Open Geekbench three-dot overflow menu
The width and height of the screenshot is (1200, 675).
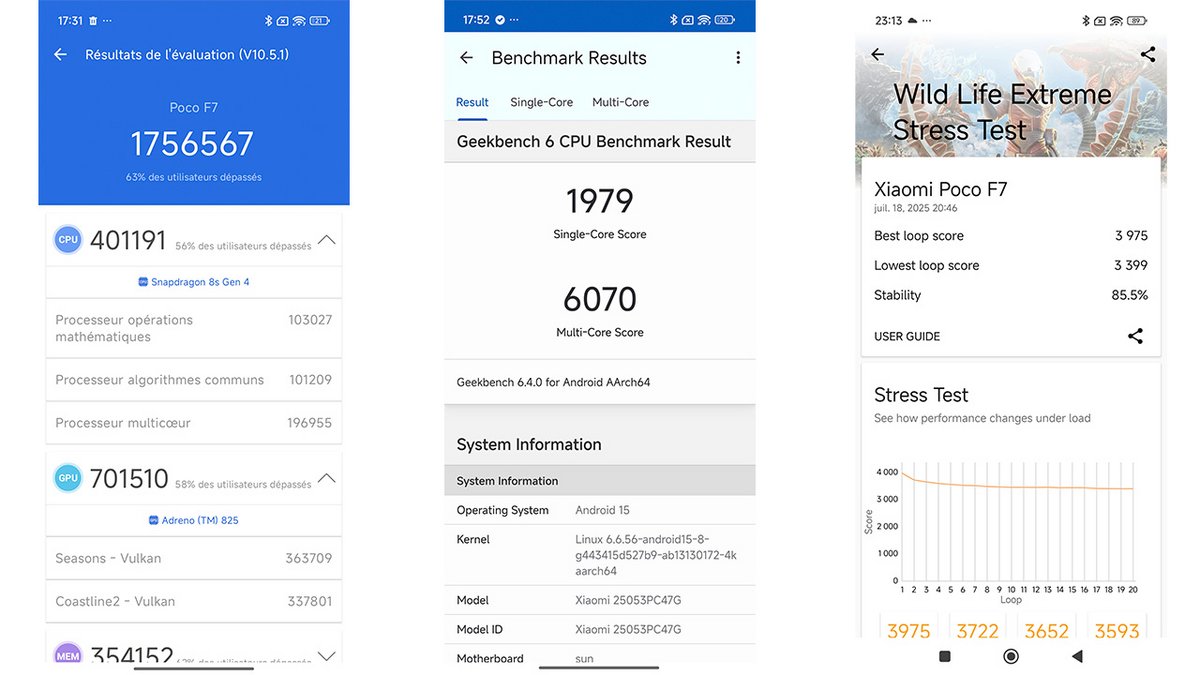click(738, 58)
